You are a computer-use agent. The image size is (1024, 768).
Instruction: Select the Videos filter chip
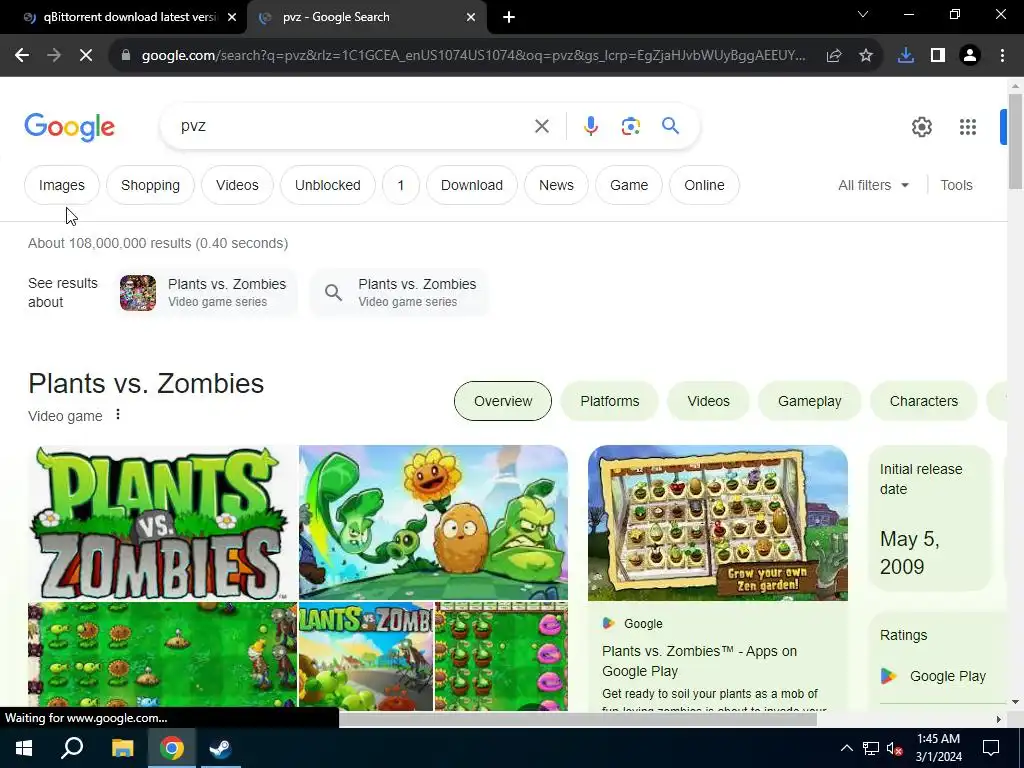(237, 185)
